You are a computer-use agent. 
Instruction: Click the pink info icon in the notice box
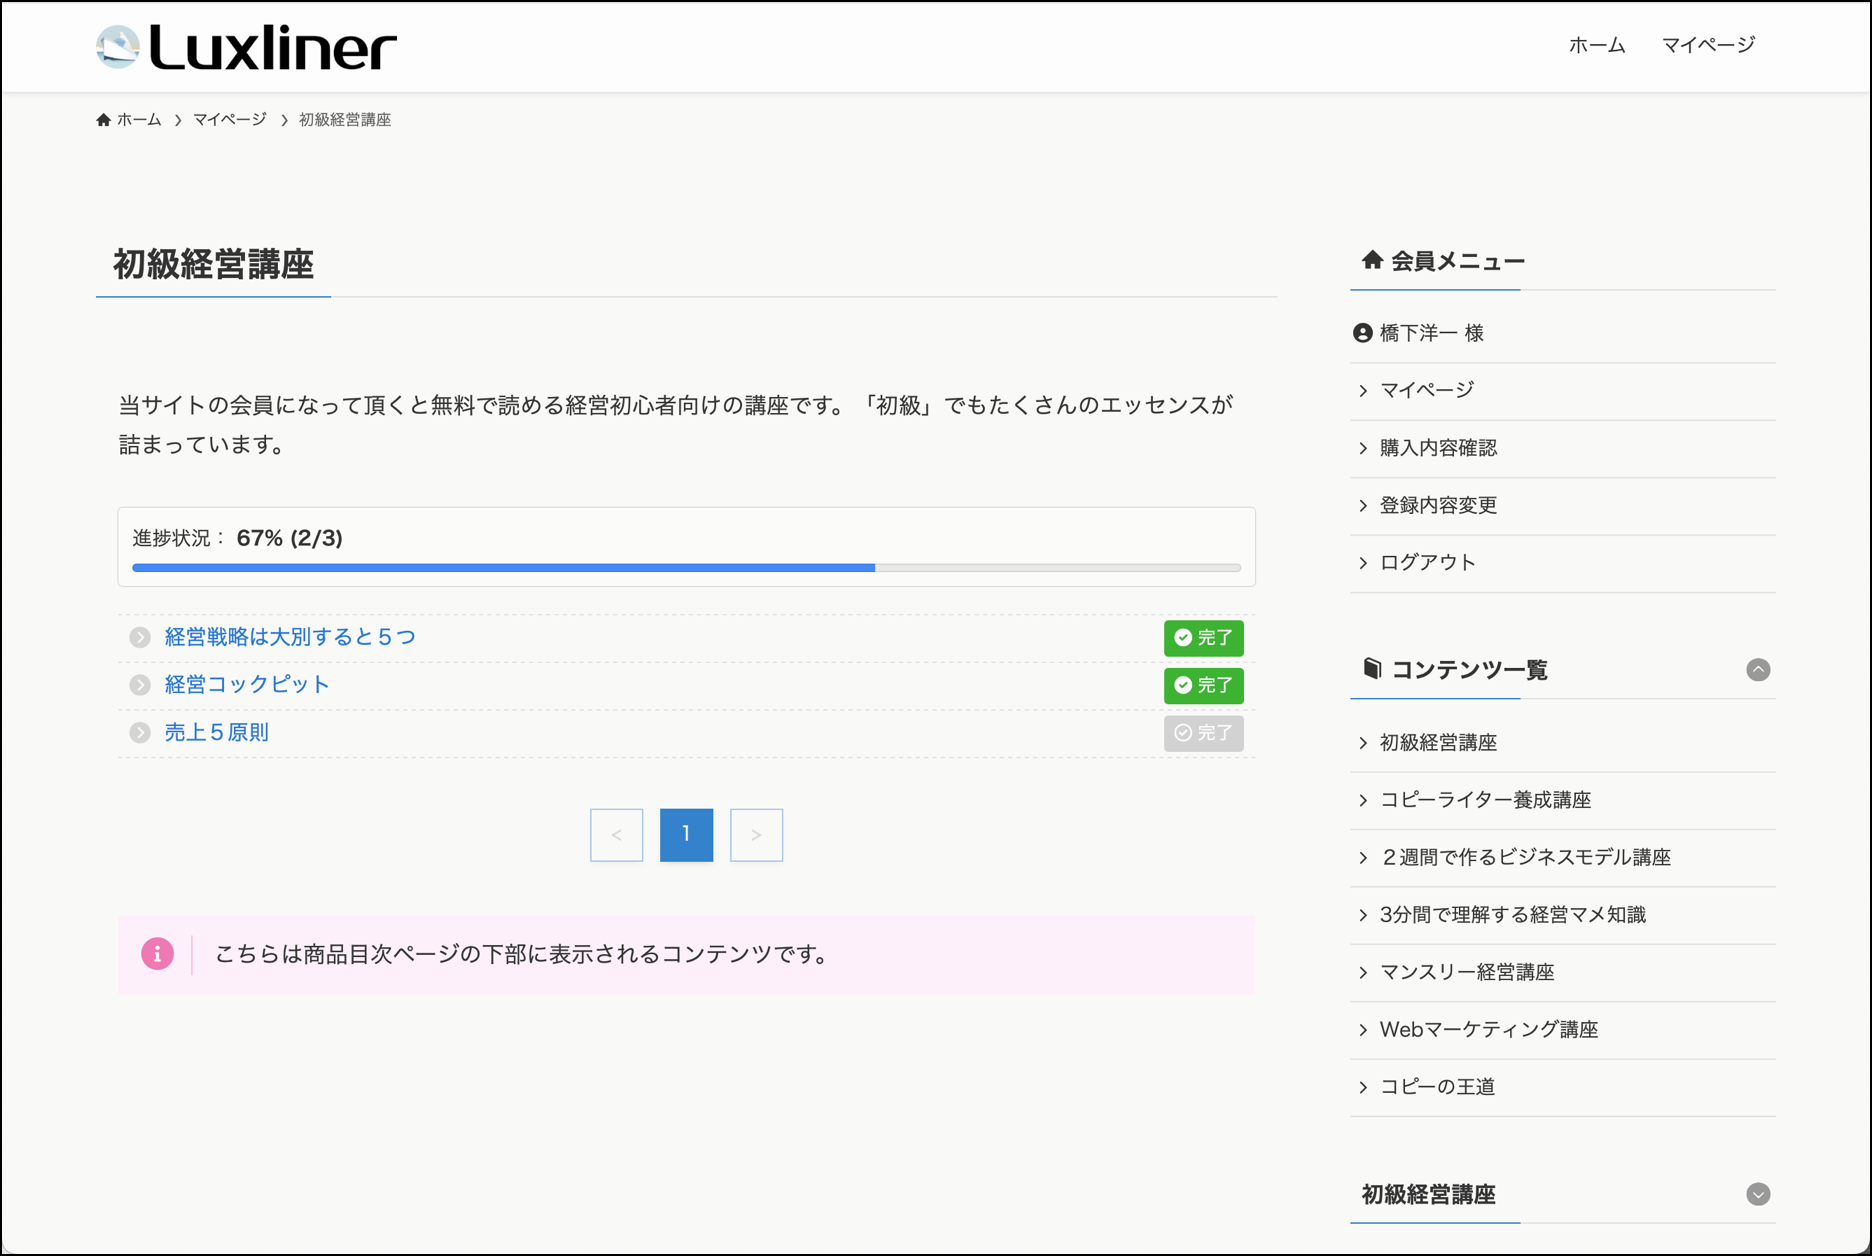pyautogui.click(x=157, y=954)
